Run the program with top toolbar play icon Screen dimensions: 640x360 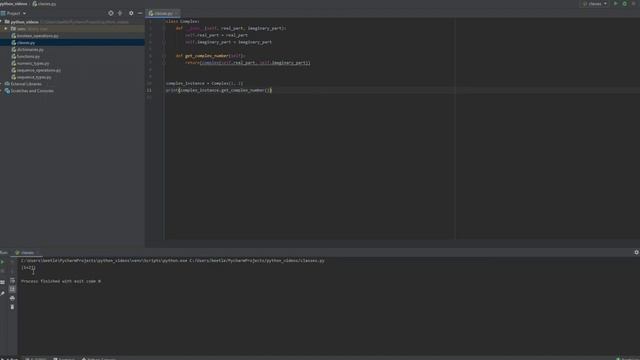pyautogui.click(x=616, y=3)
